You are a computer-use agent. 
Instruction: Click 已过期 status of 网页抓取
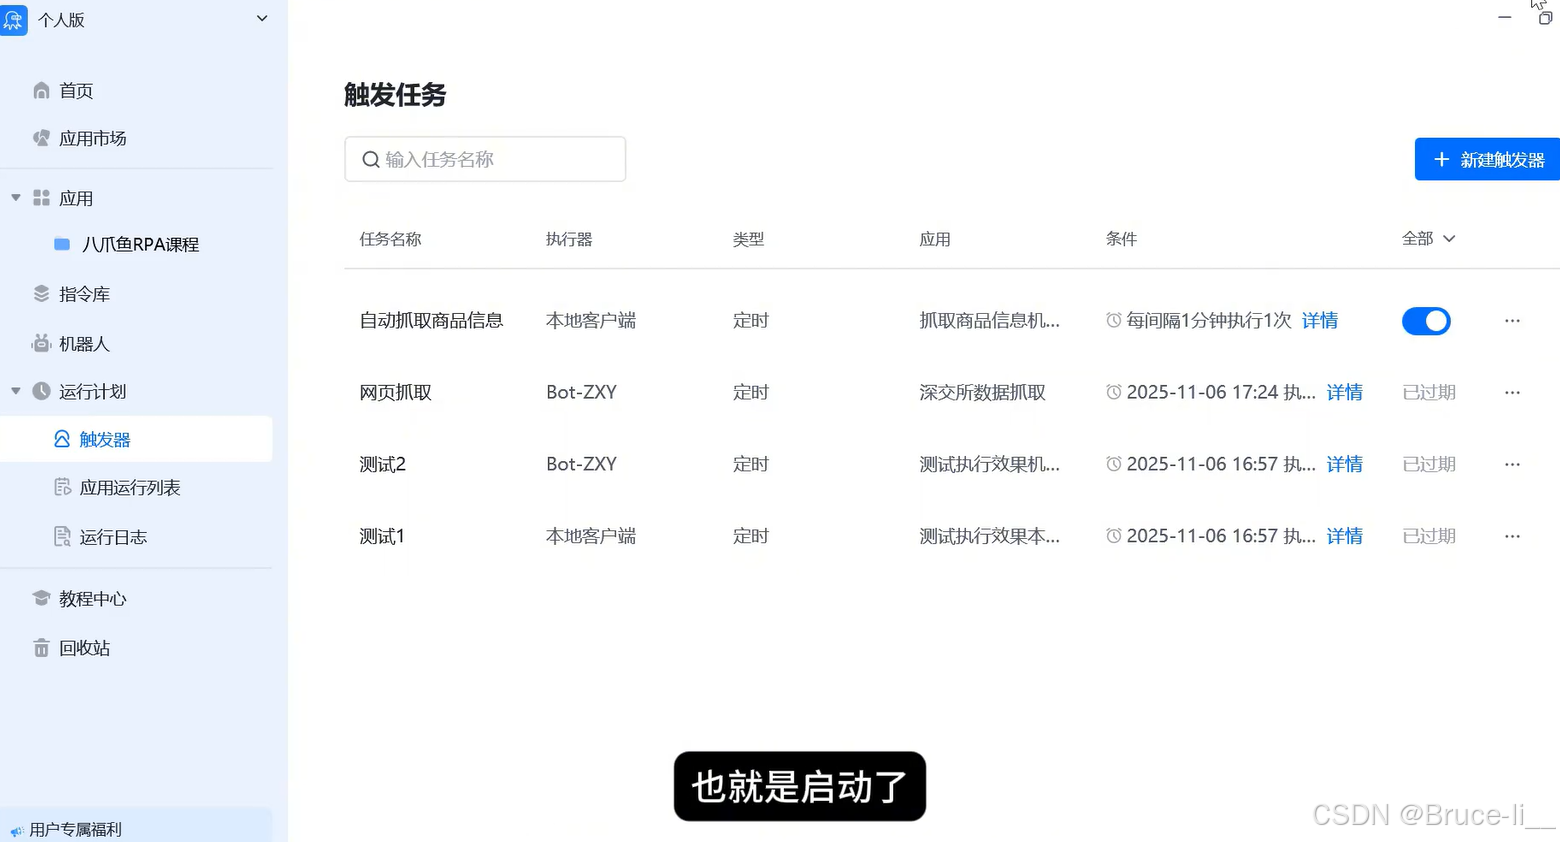(x=1429, y=392)
